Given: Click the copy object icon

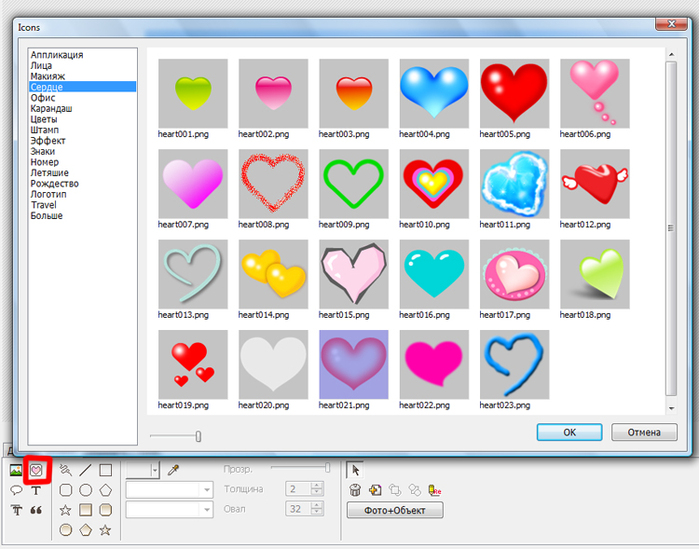Looking at the screenshot, I should (375, 490).
